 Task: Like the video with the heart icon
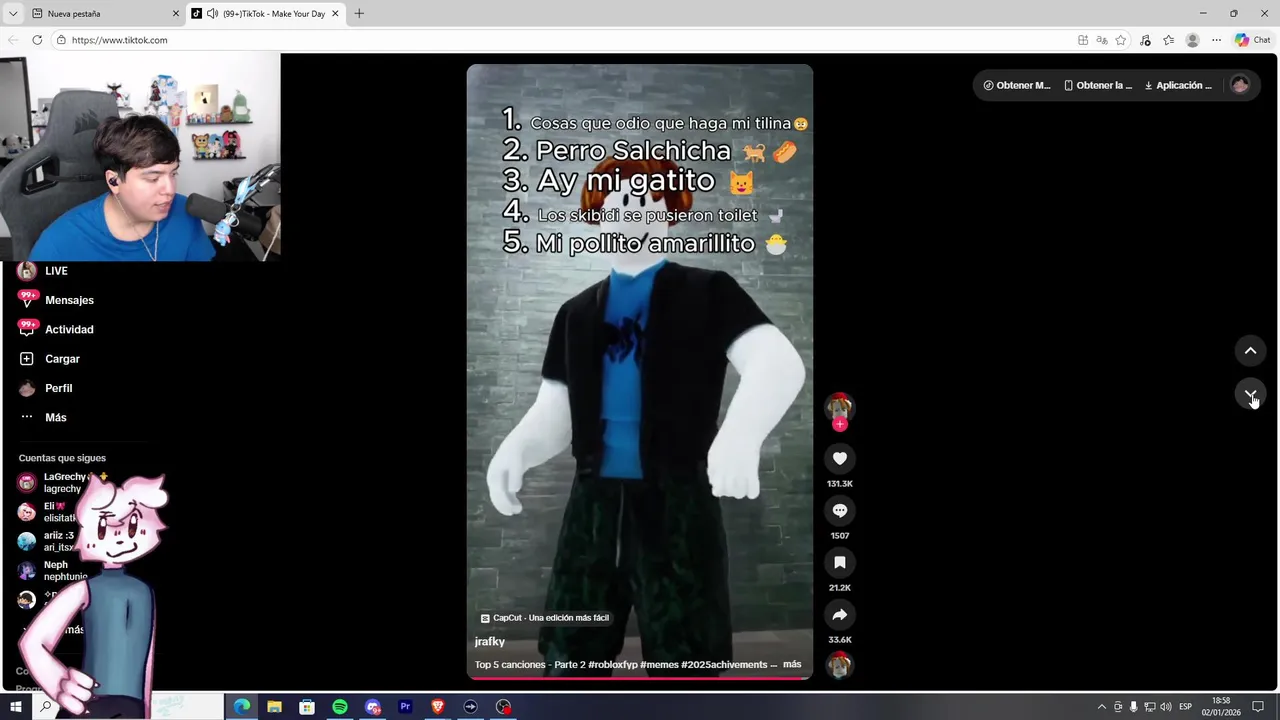click(840, 459)
